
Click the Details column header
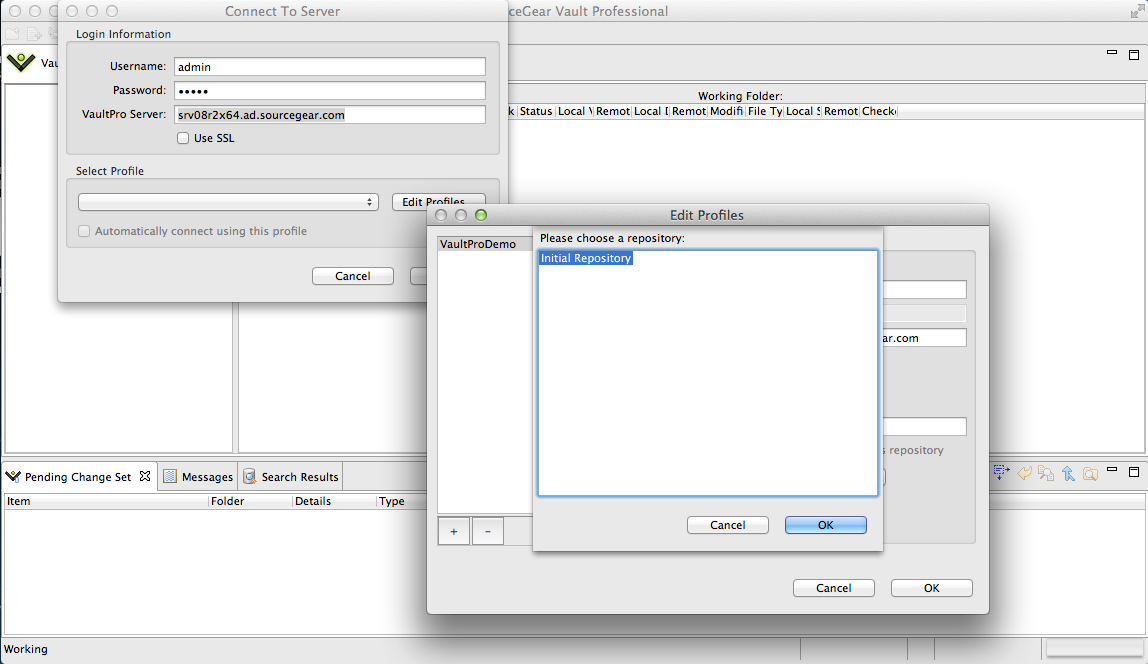[334, 501]
